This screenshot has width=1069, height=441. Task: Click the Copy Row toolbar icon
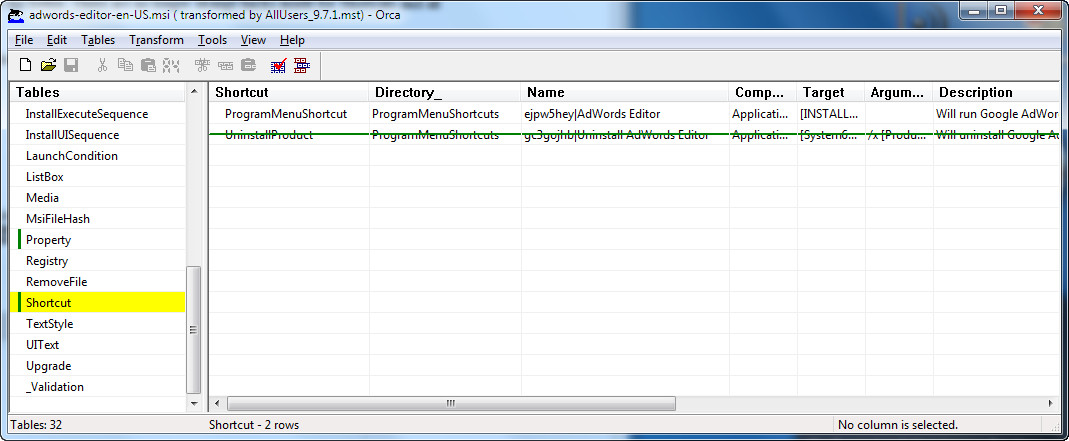pyautogui.click(x=225, y=65)
